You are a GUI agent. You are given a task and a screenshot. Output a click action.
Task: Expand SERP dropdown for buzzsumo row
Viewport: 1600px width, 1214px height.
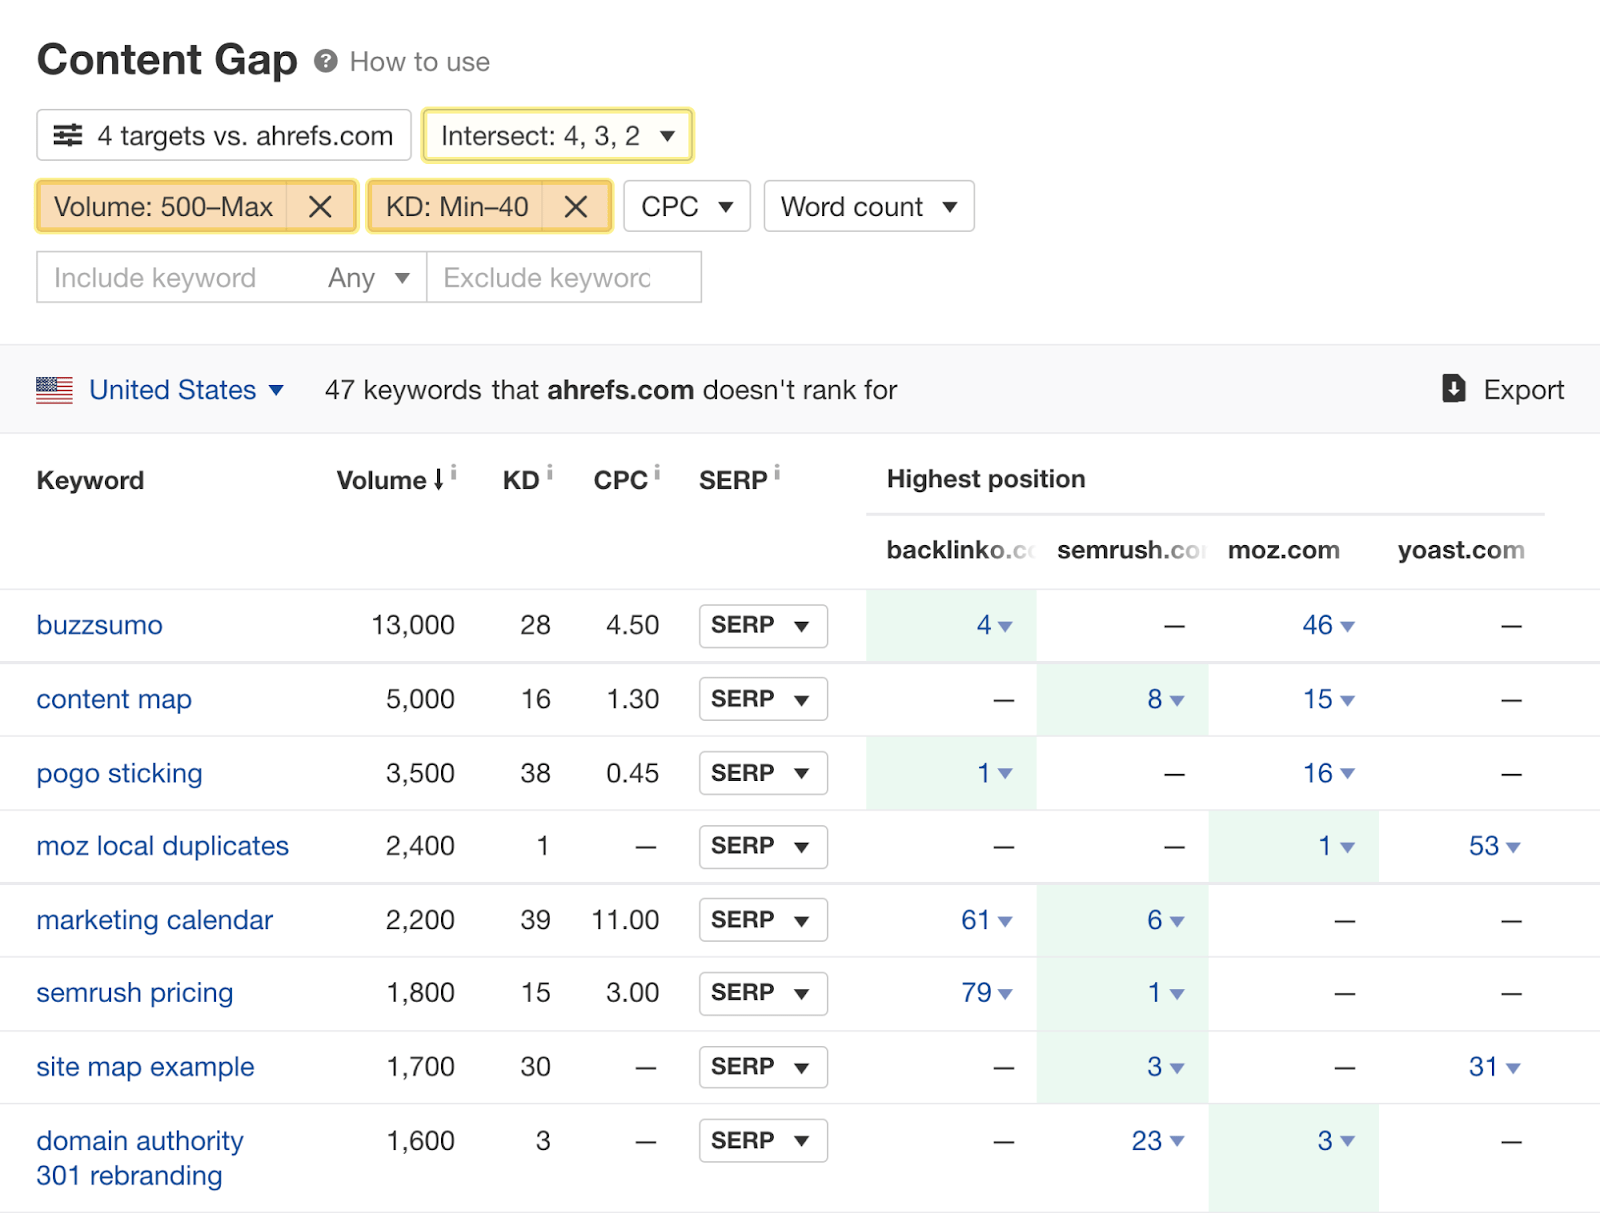(763, 626)
